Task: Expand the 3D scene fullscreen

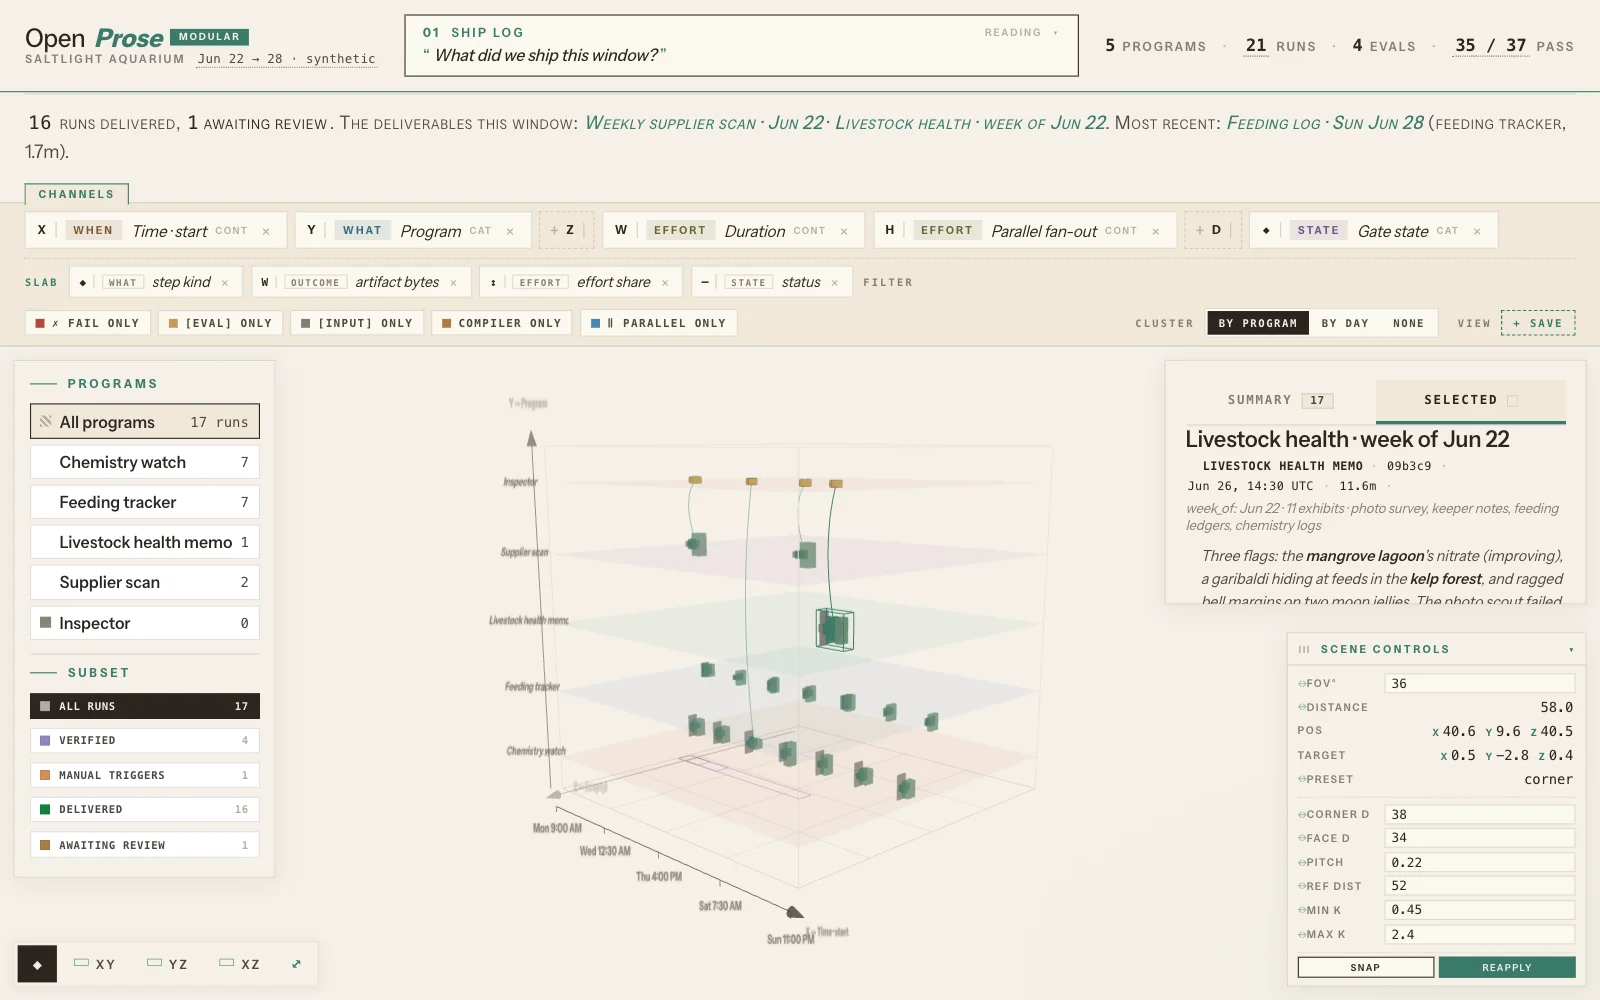Action: [296, 964]
